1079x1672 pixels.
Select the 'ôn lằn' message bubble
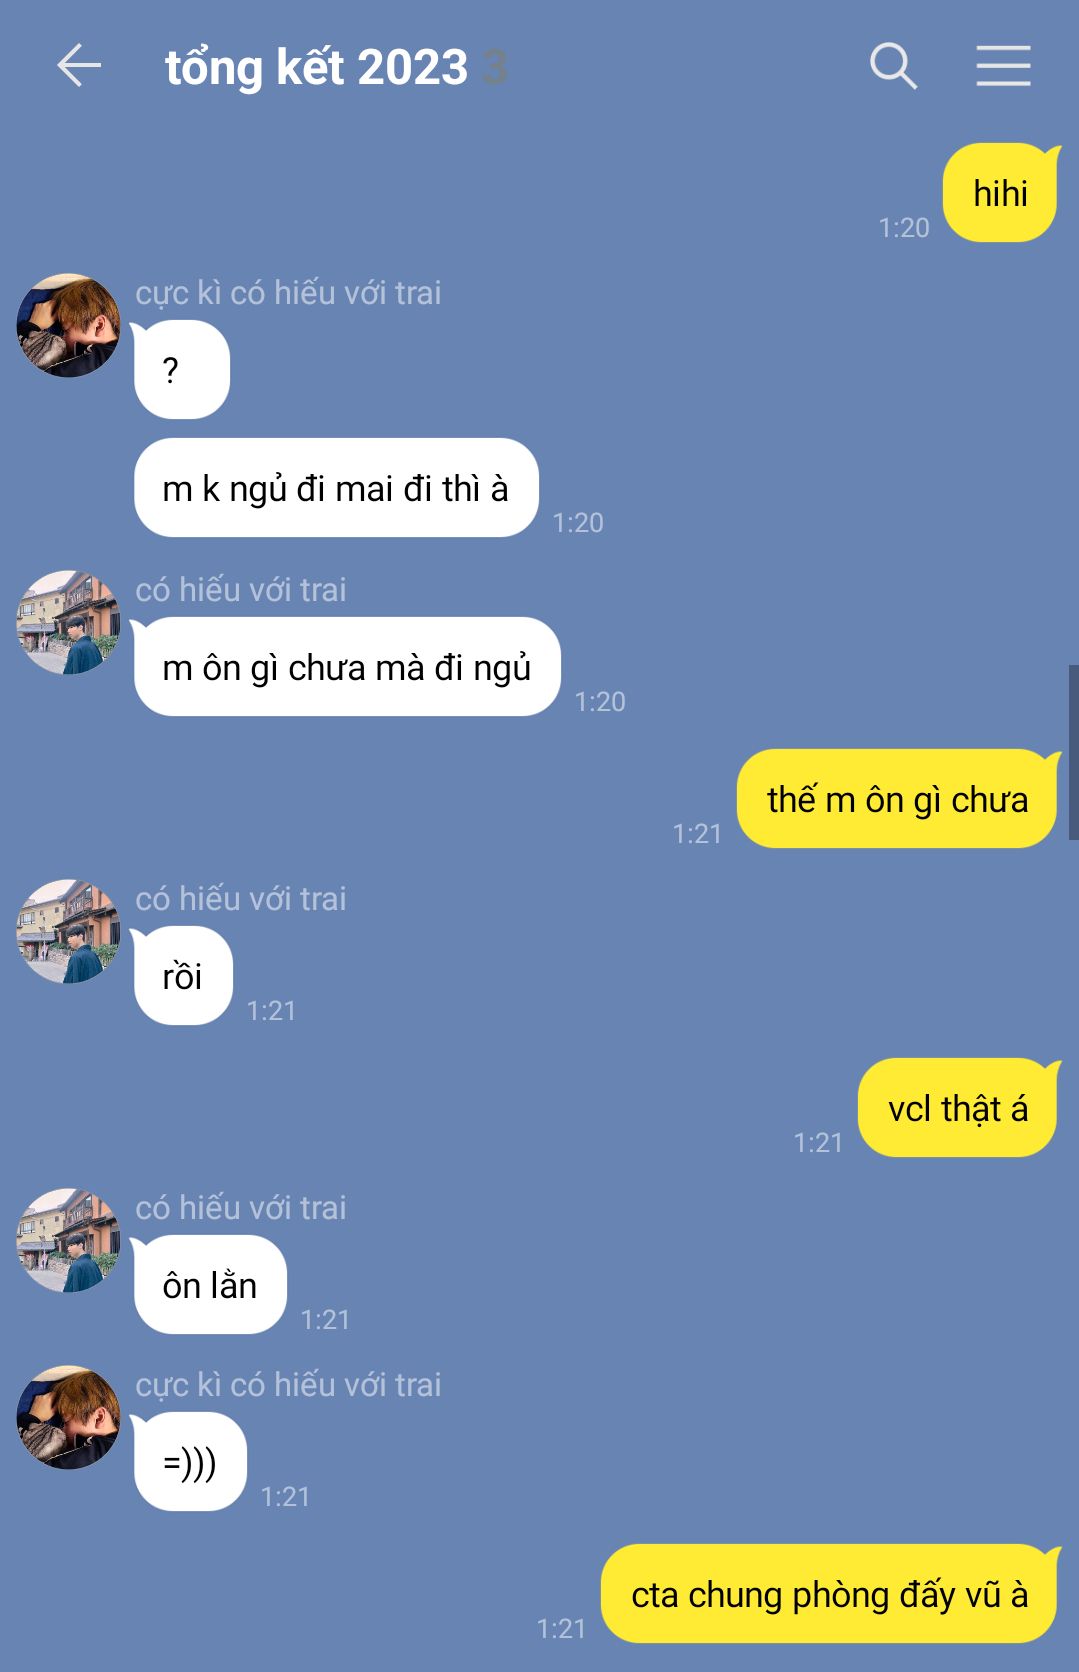(x=210, y=1285)
